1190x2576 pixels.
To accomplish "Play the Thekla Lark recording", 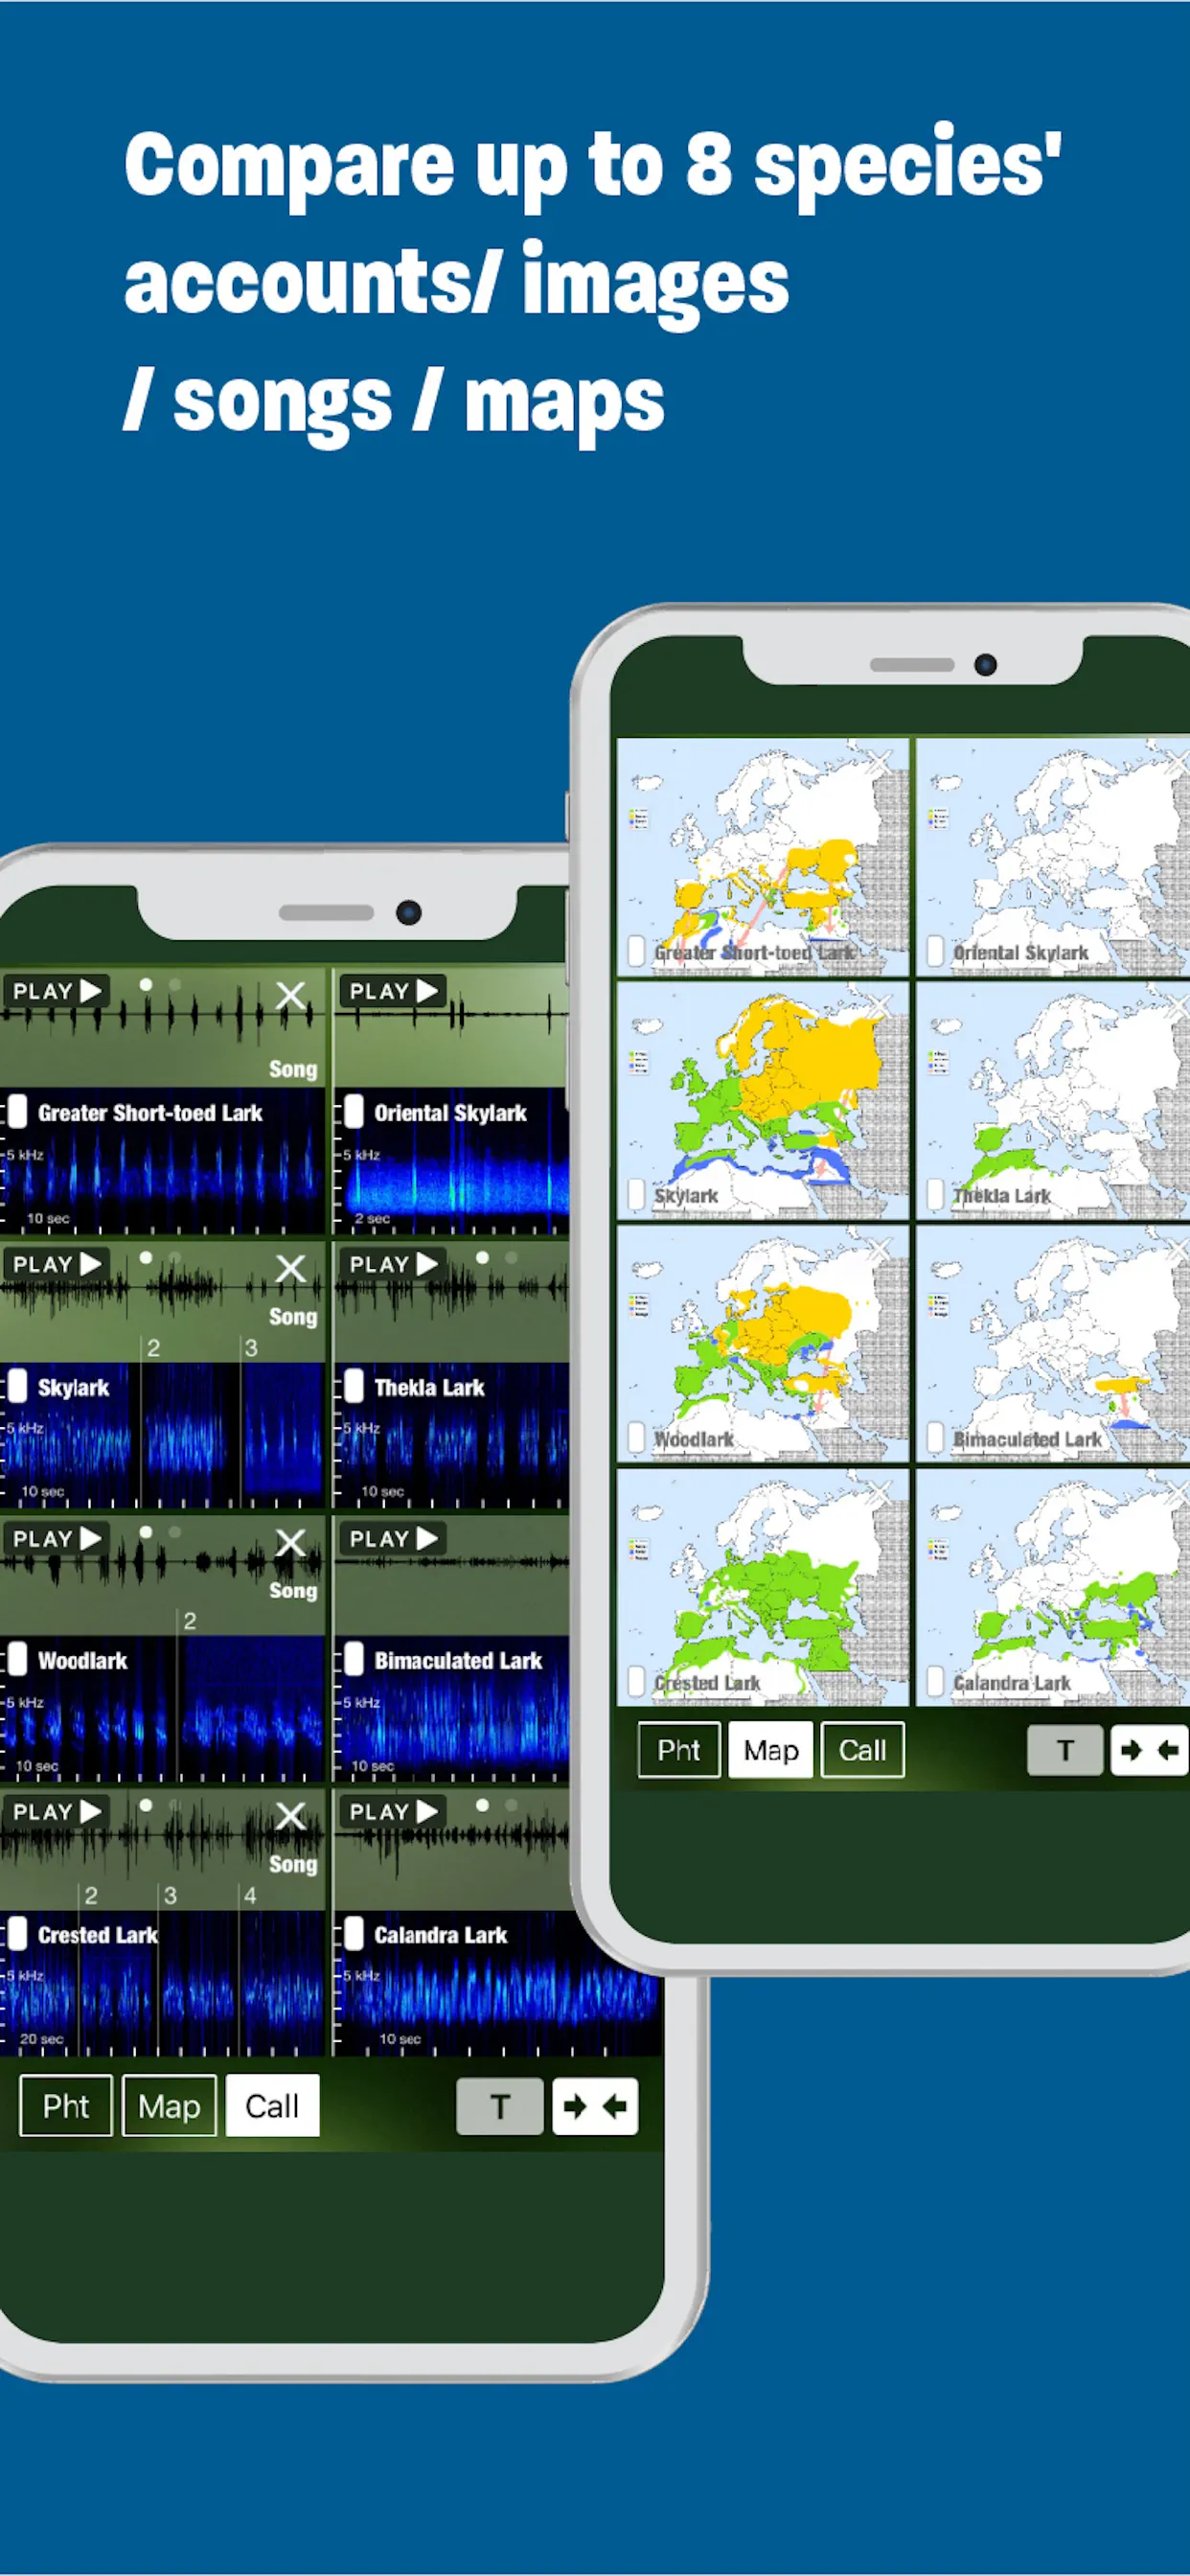I will 393,1264.
